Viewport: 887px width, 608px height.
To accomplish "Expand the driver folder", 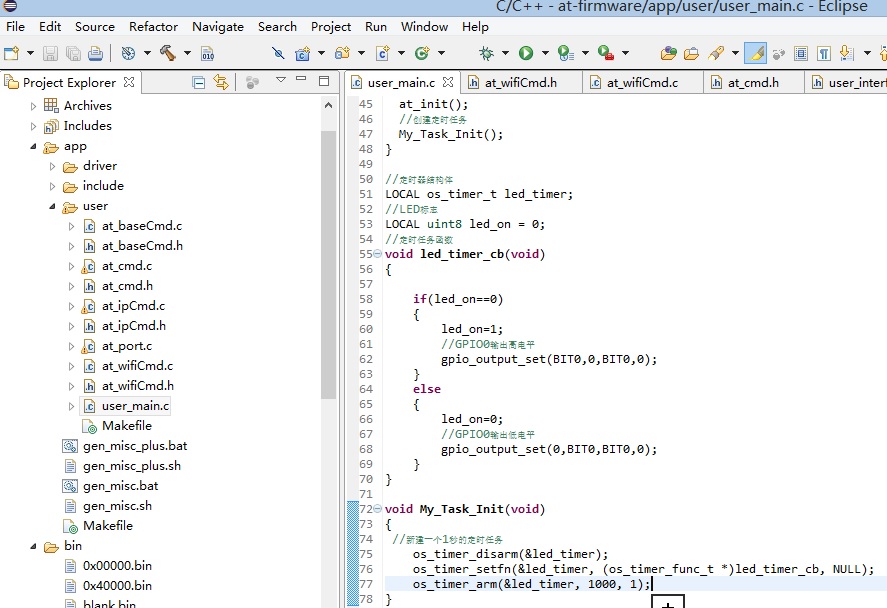I will [x=53, y=166].
